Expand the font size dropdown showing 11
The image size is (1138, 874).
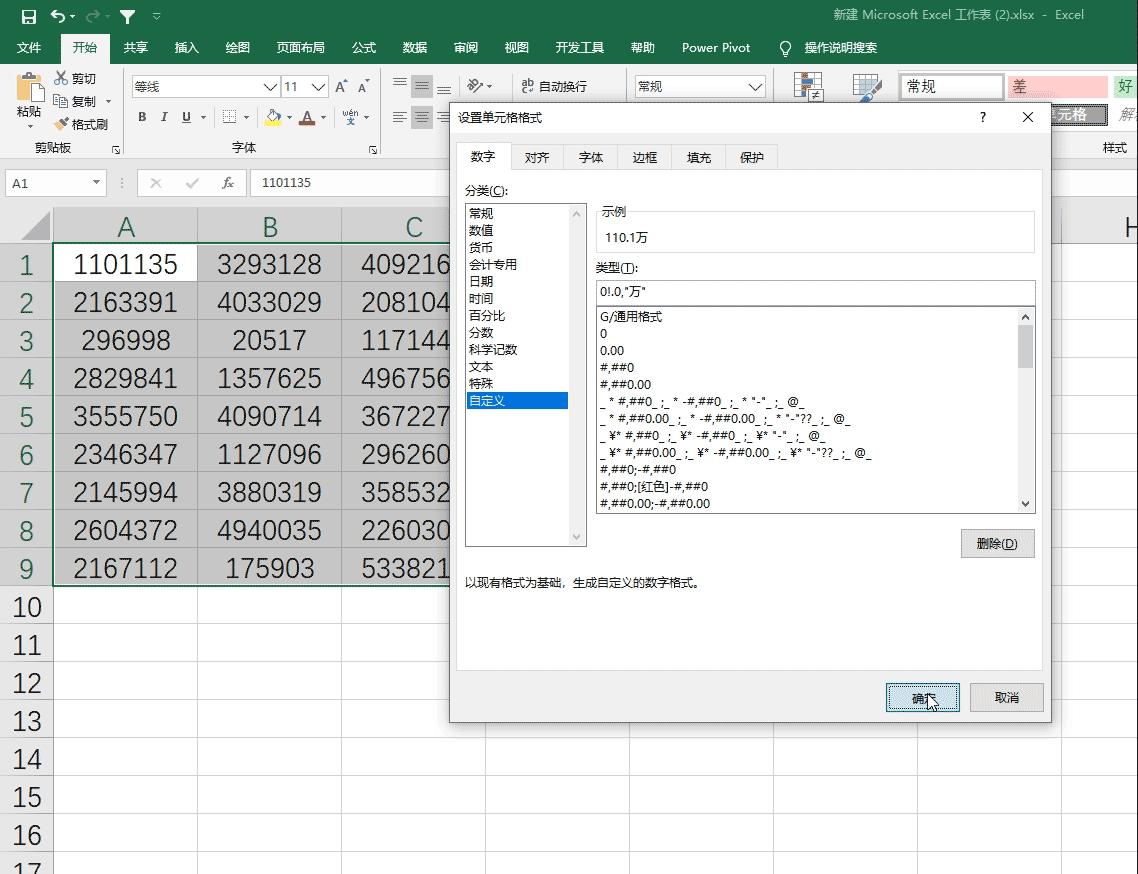click(x=318, y=87)
